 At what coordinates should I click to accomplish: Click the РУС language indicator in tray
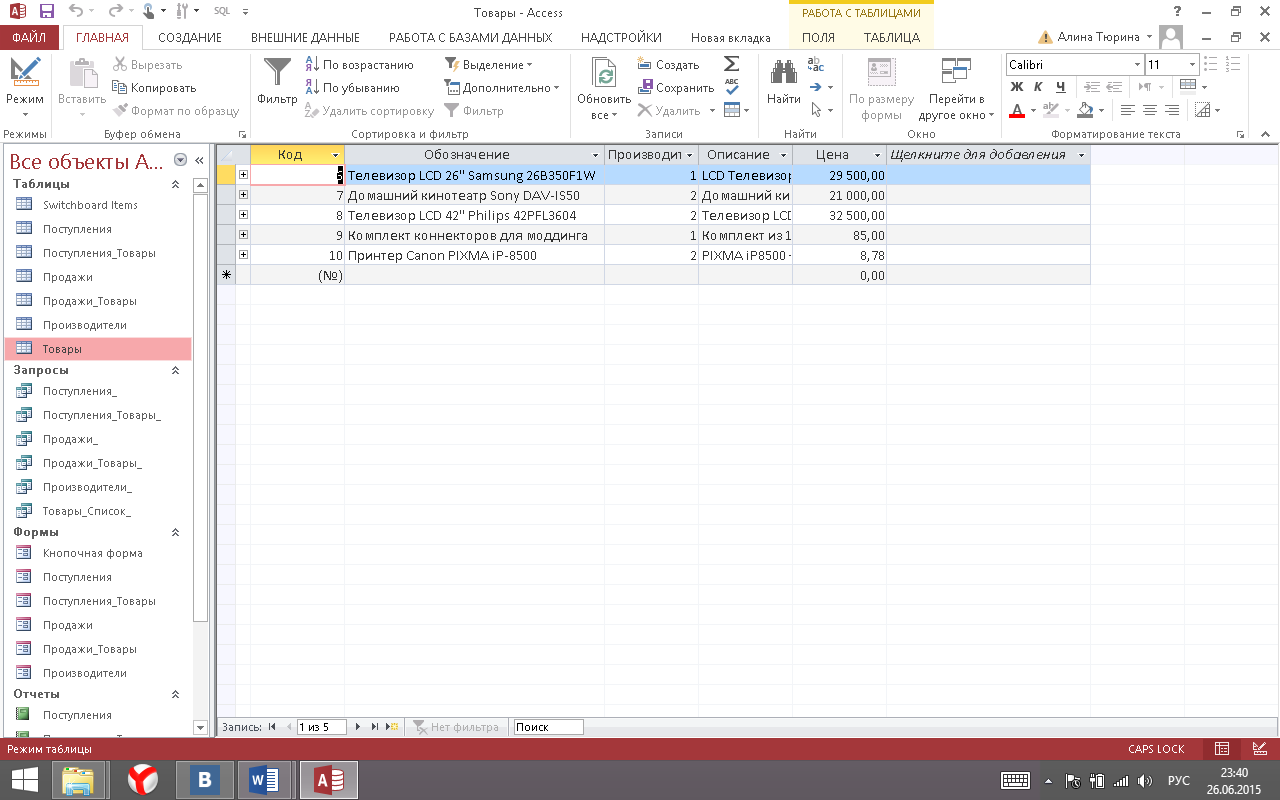[1179, 780]
